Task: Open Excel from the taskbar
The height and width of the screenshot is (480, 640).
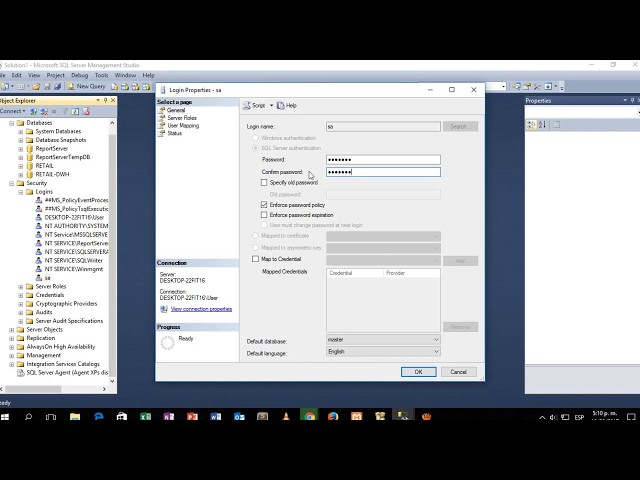Action: click(x=145, y=417)
